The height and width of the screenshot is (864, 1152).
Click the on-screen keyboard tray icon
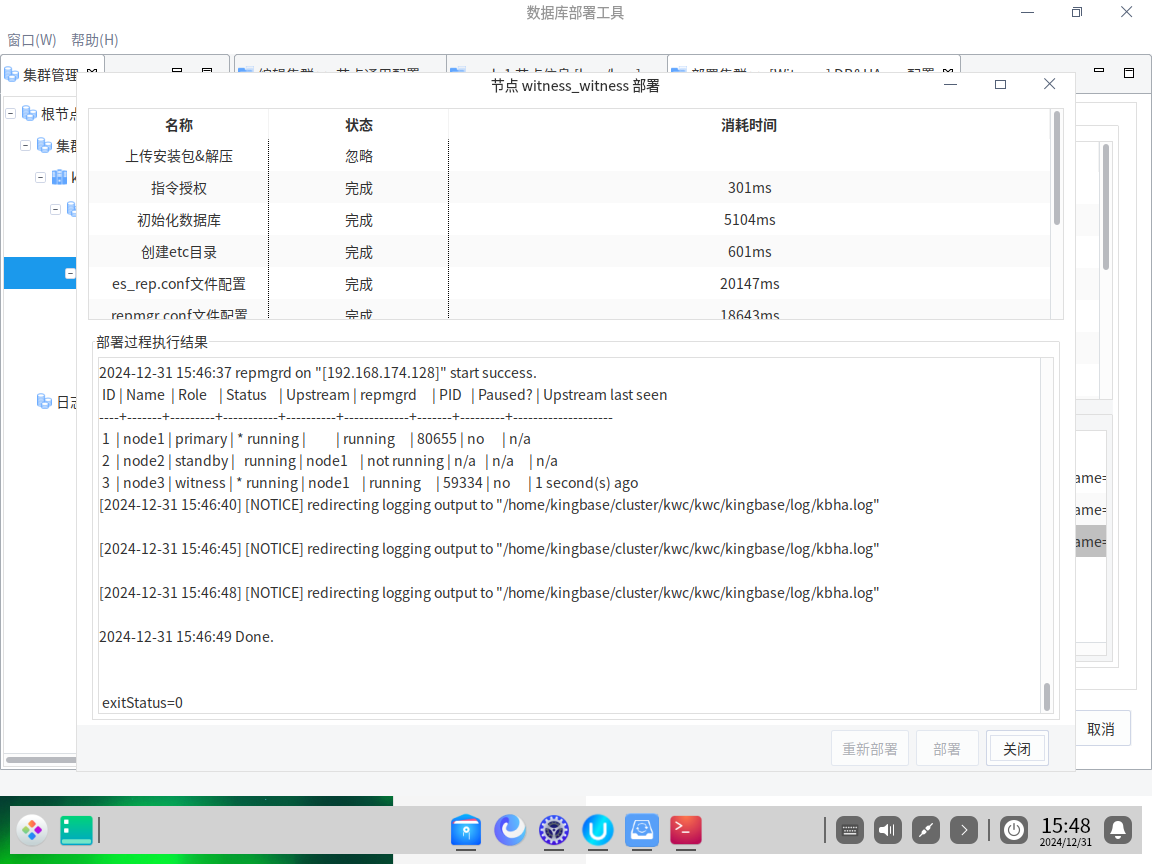click(x=850, y=829)
